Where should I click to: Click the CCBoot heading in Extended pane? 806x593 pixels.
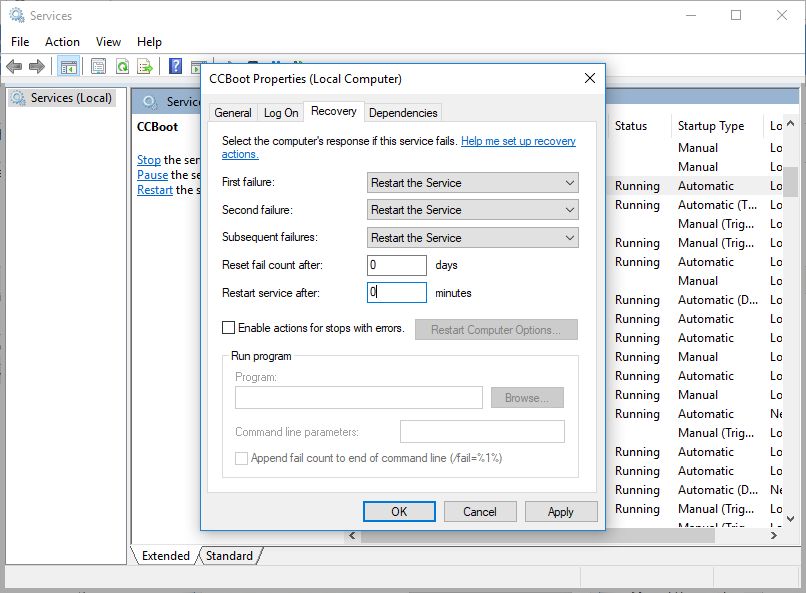pyautogui.click(x=157, y=127)
